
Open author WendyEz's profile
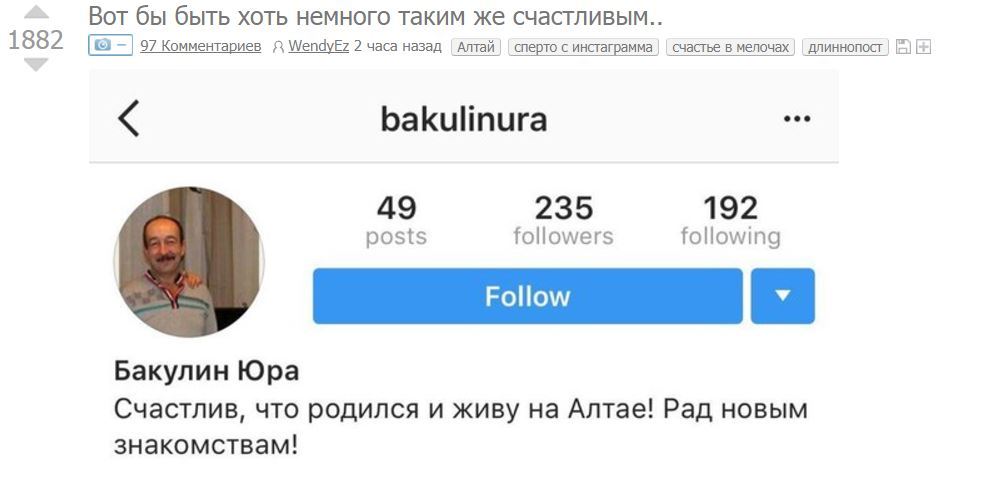(x=319, y=47)
